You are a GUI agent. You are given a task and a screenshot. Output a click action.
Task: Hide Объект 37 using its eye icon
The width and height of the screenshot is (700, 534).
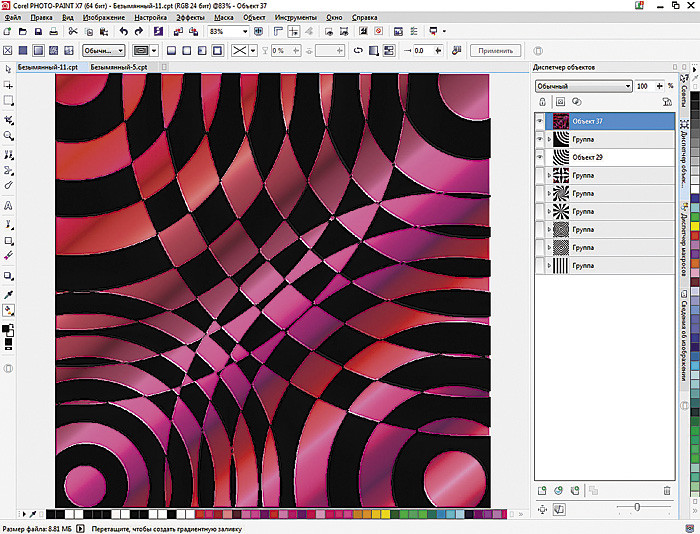pyautogui.click(x=541, y=121)
